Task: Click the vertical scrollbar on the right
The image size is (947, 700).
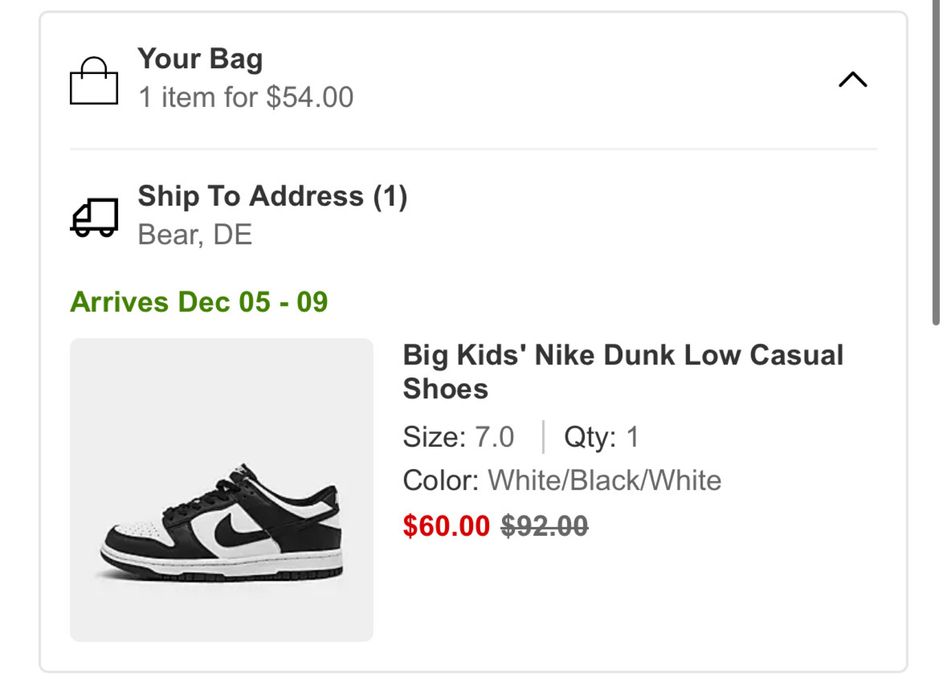Action: coord(935,160)
